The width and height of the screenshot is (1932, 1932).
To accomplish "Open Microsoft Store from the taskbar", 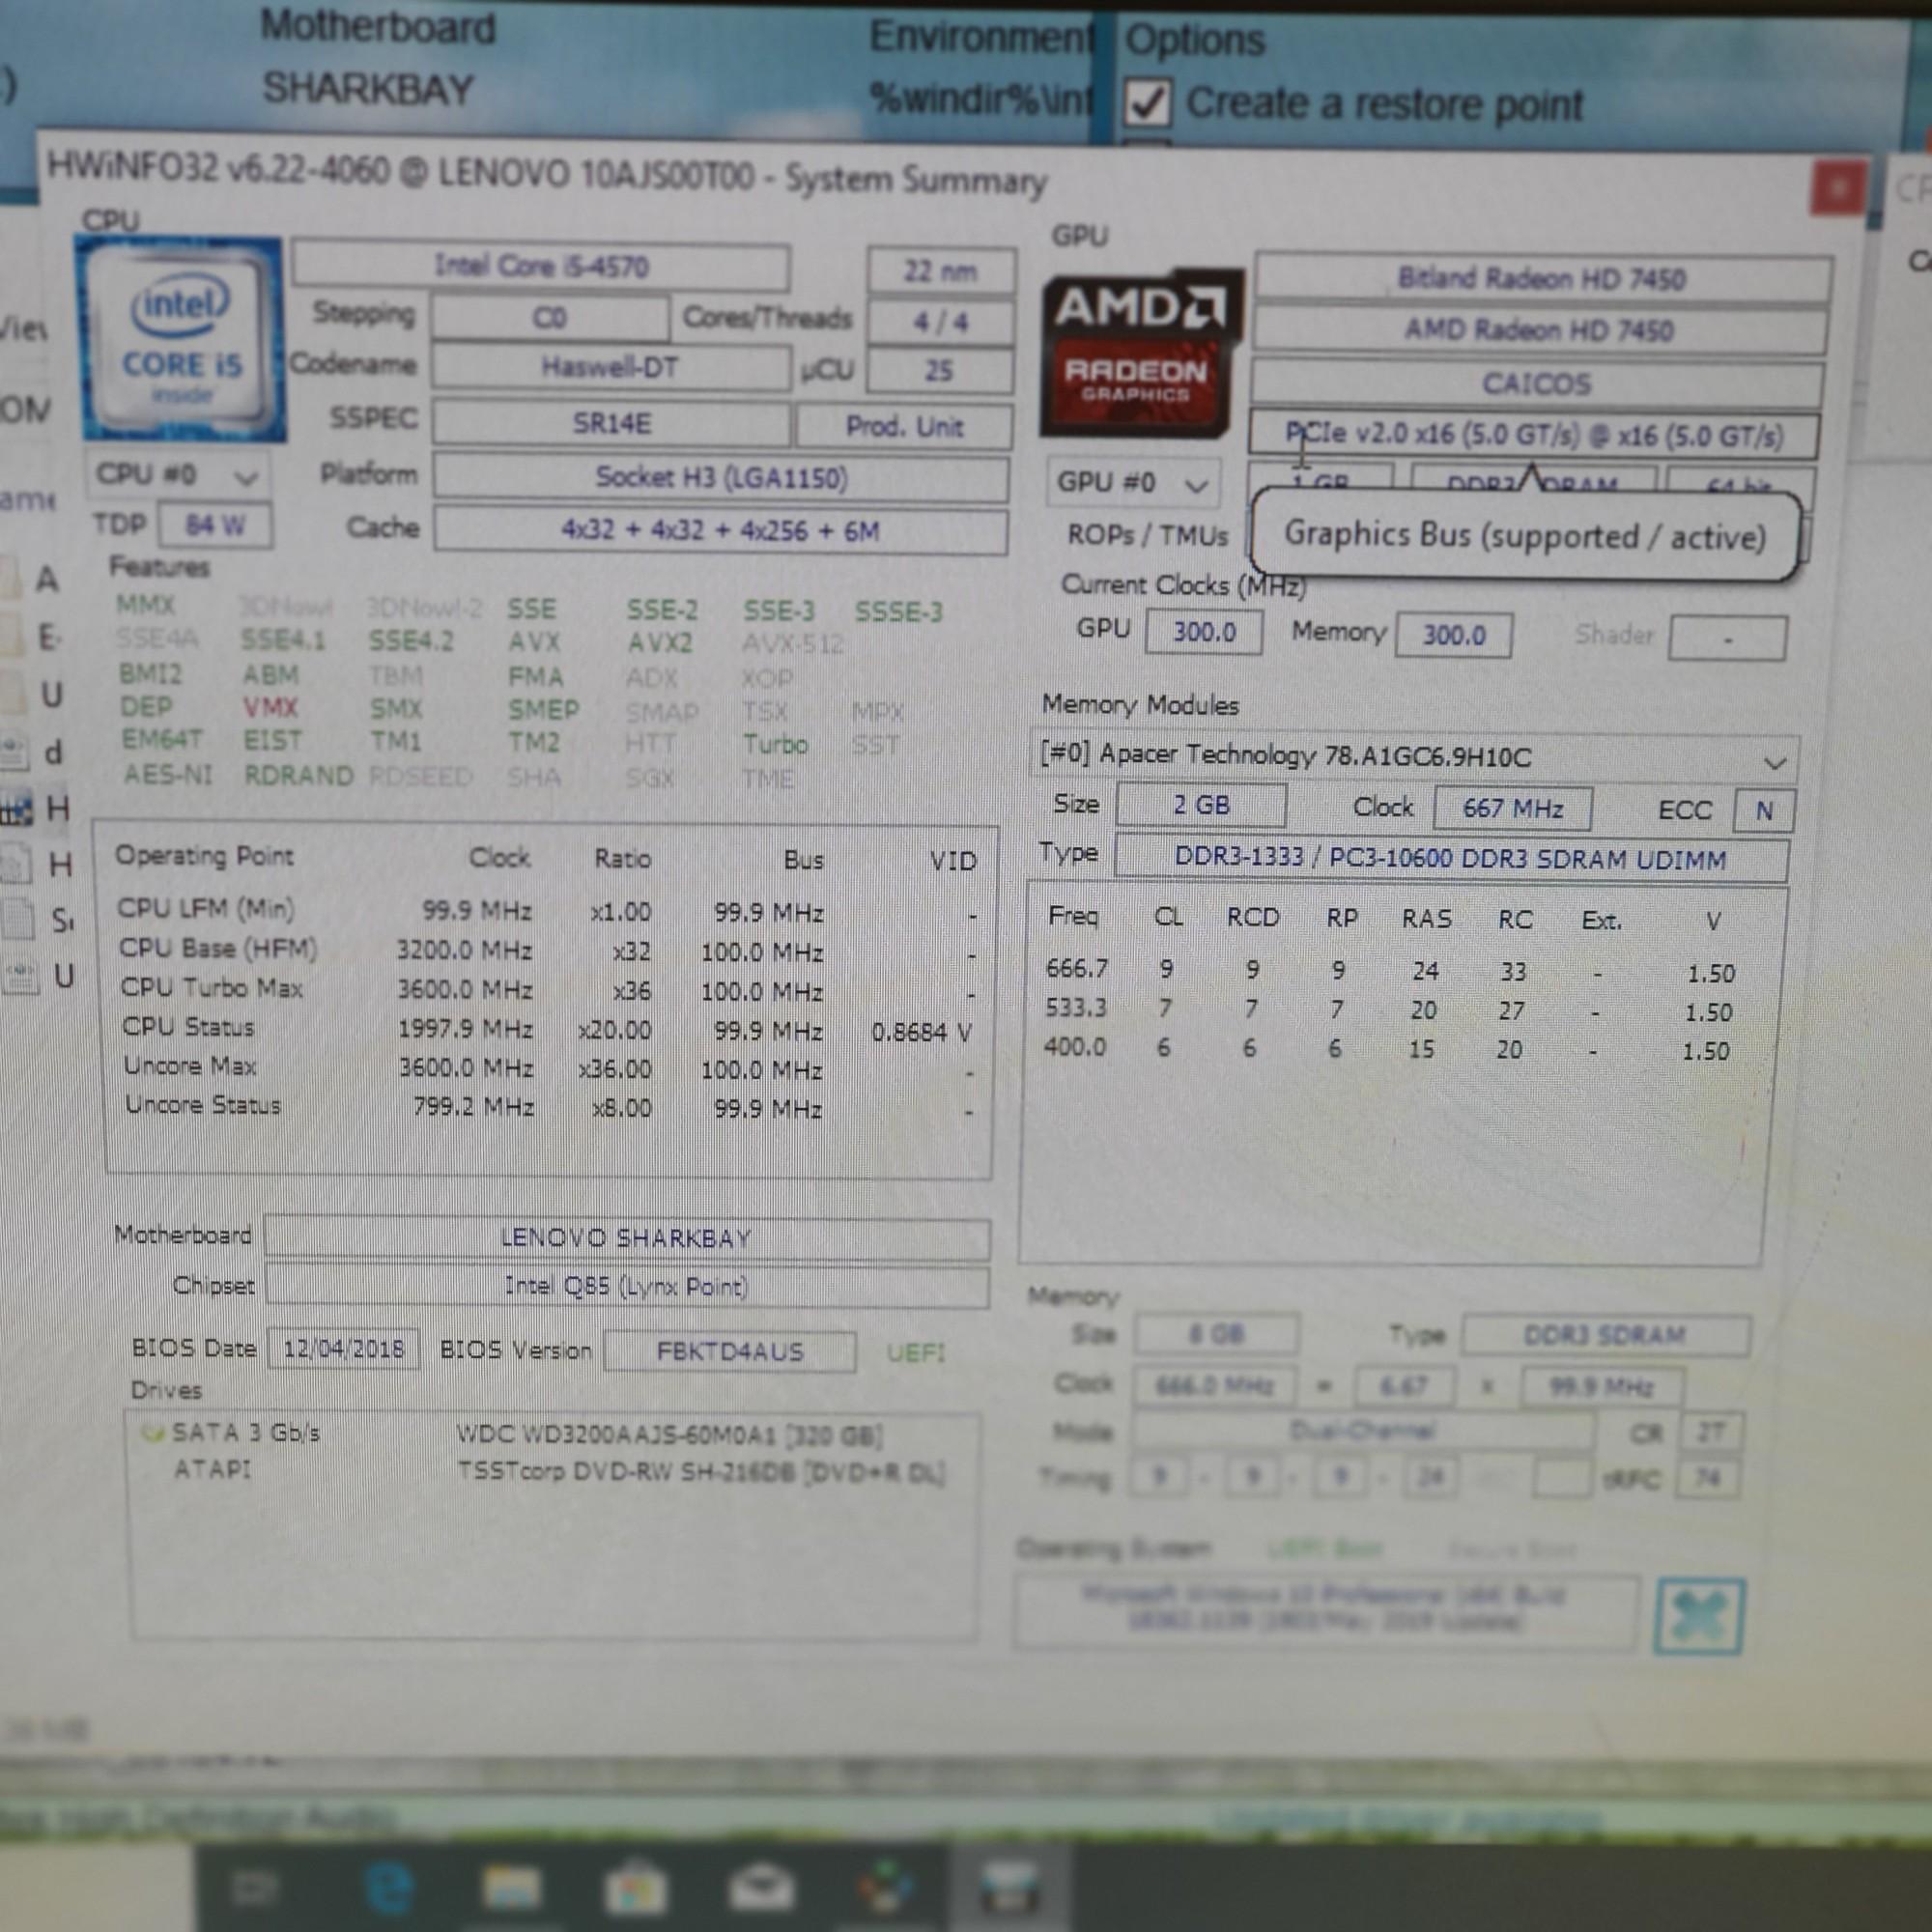I will (636, 1888).
